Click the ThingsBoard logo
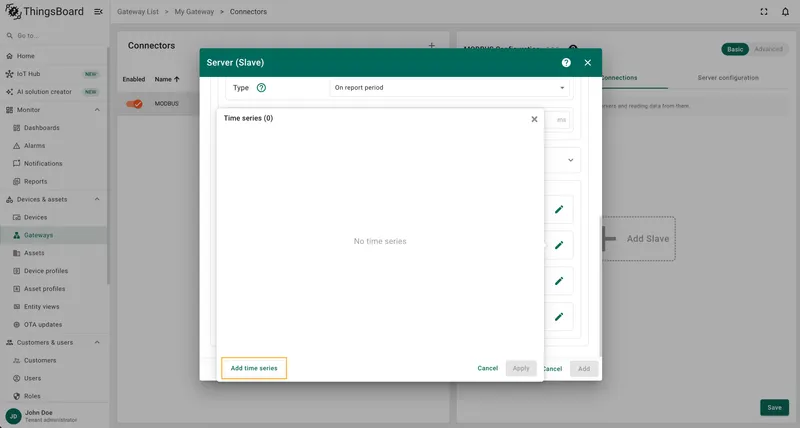Viewport: 800px width, 428px height. pyautogui.click(x=44, y=11)
